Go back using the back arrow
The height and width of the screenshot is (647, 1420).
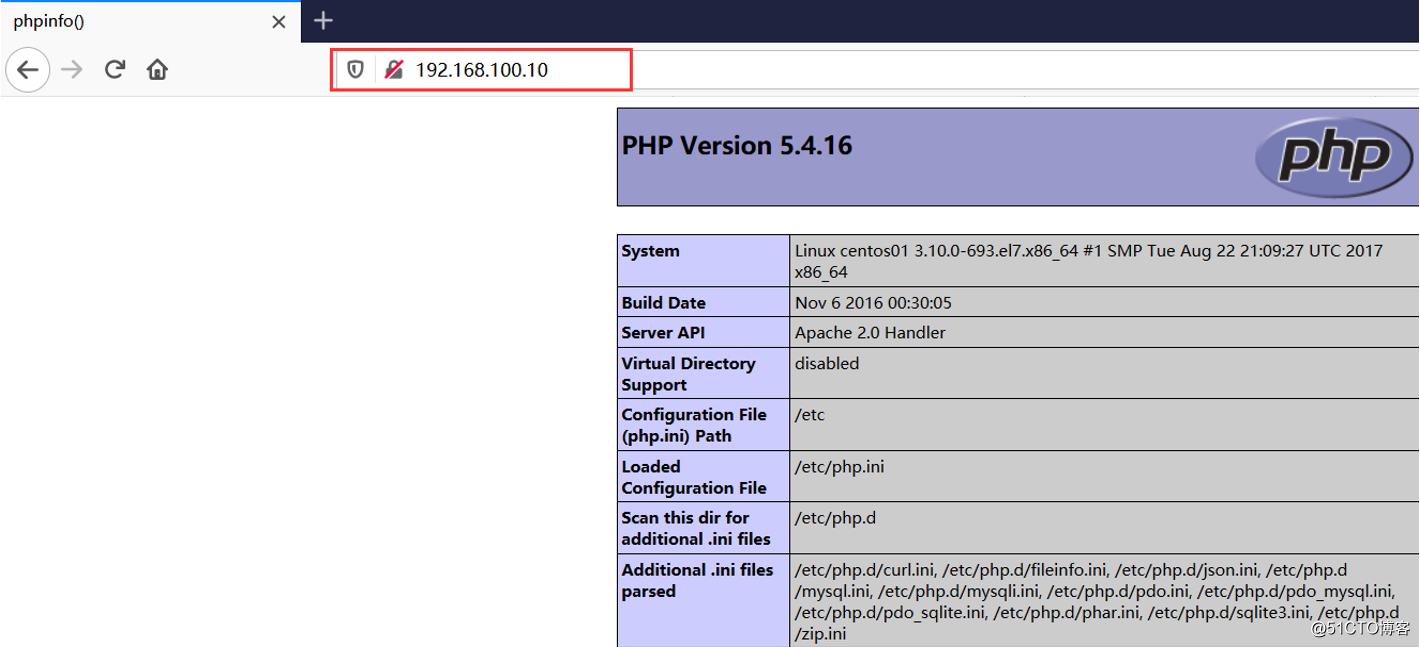pos(28,70)
